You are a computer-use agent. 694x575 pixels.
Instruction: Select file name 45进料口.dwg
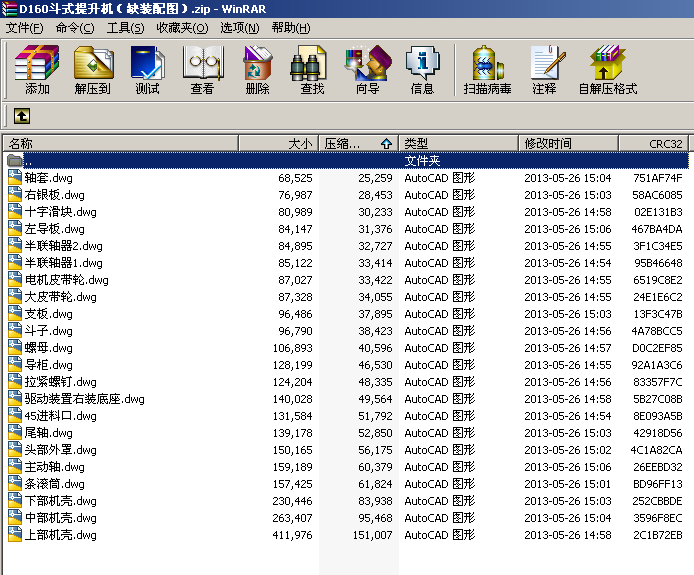point(61,416)
